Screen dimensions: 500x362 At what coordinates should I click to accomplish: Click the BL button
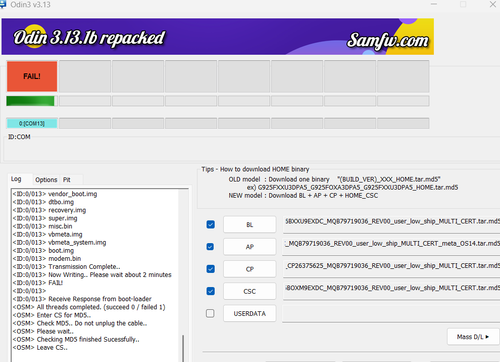click(x=250, y=224)
